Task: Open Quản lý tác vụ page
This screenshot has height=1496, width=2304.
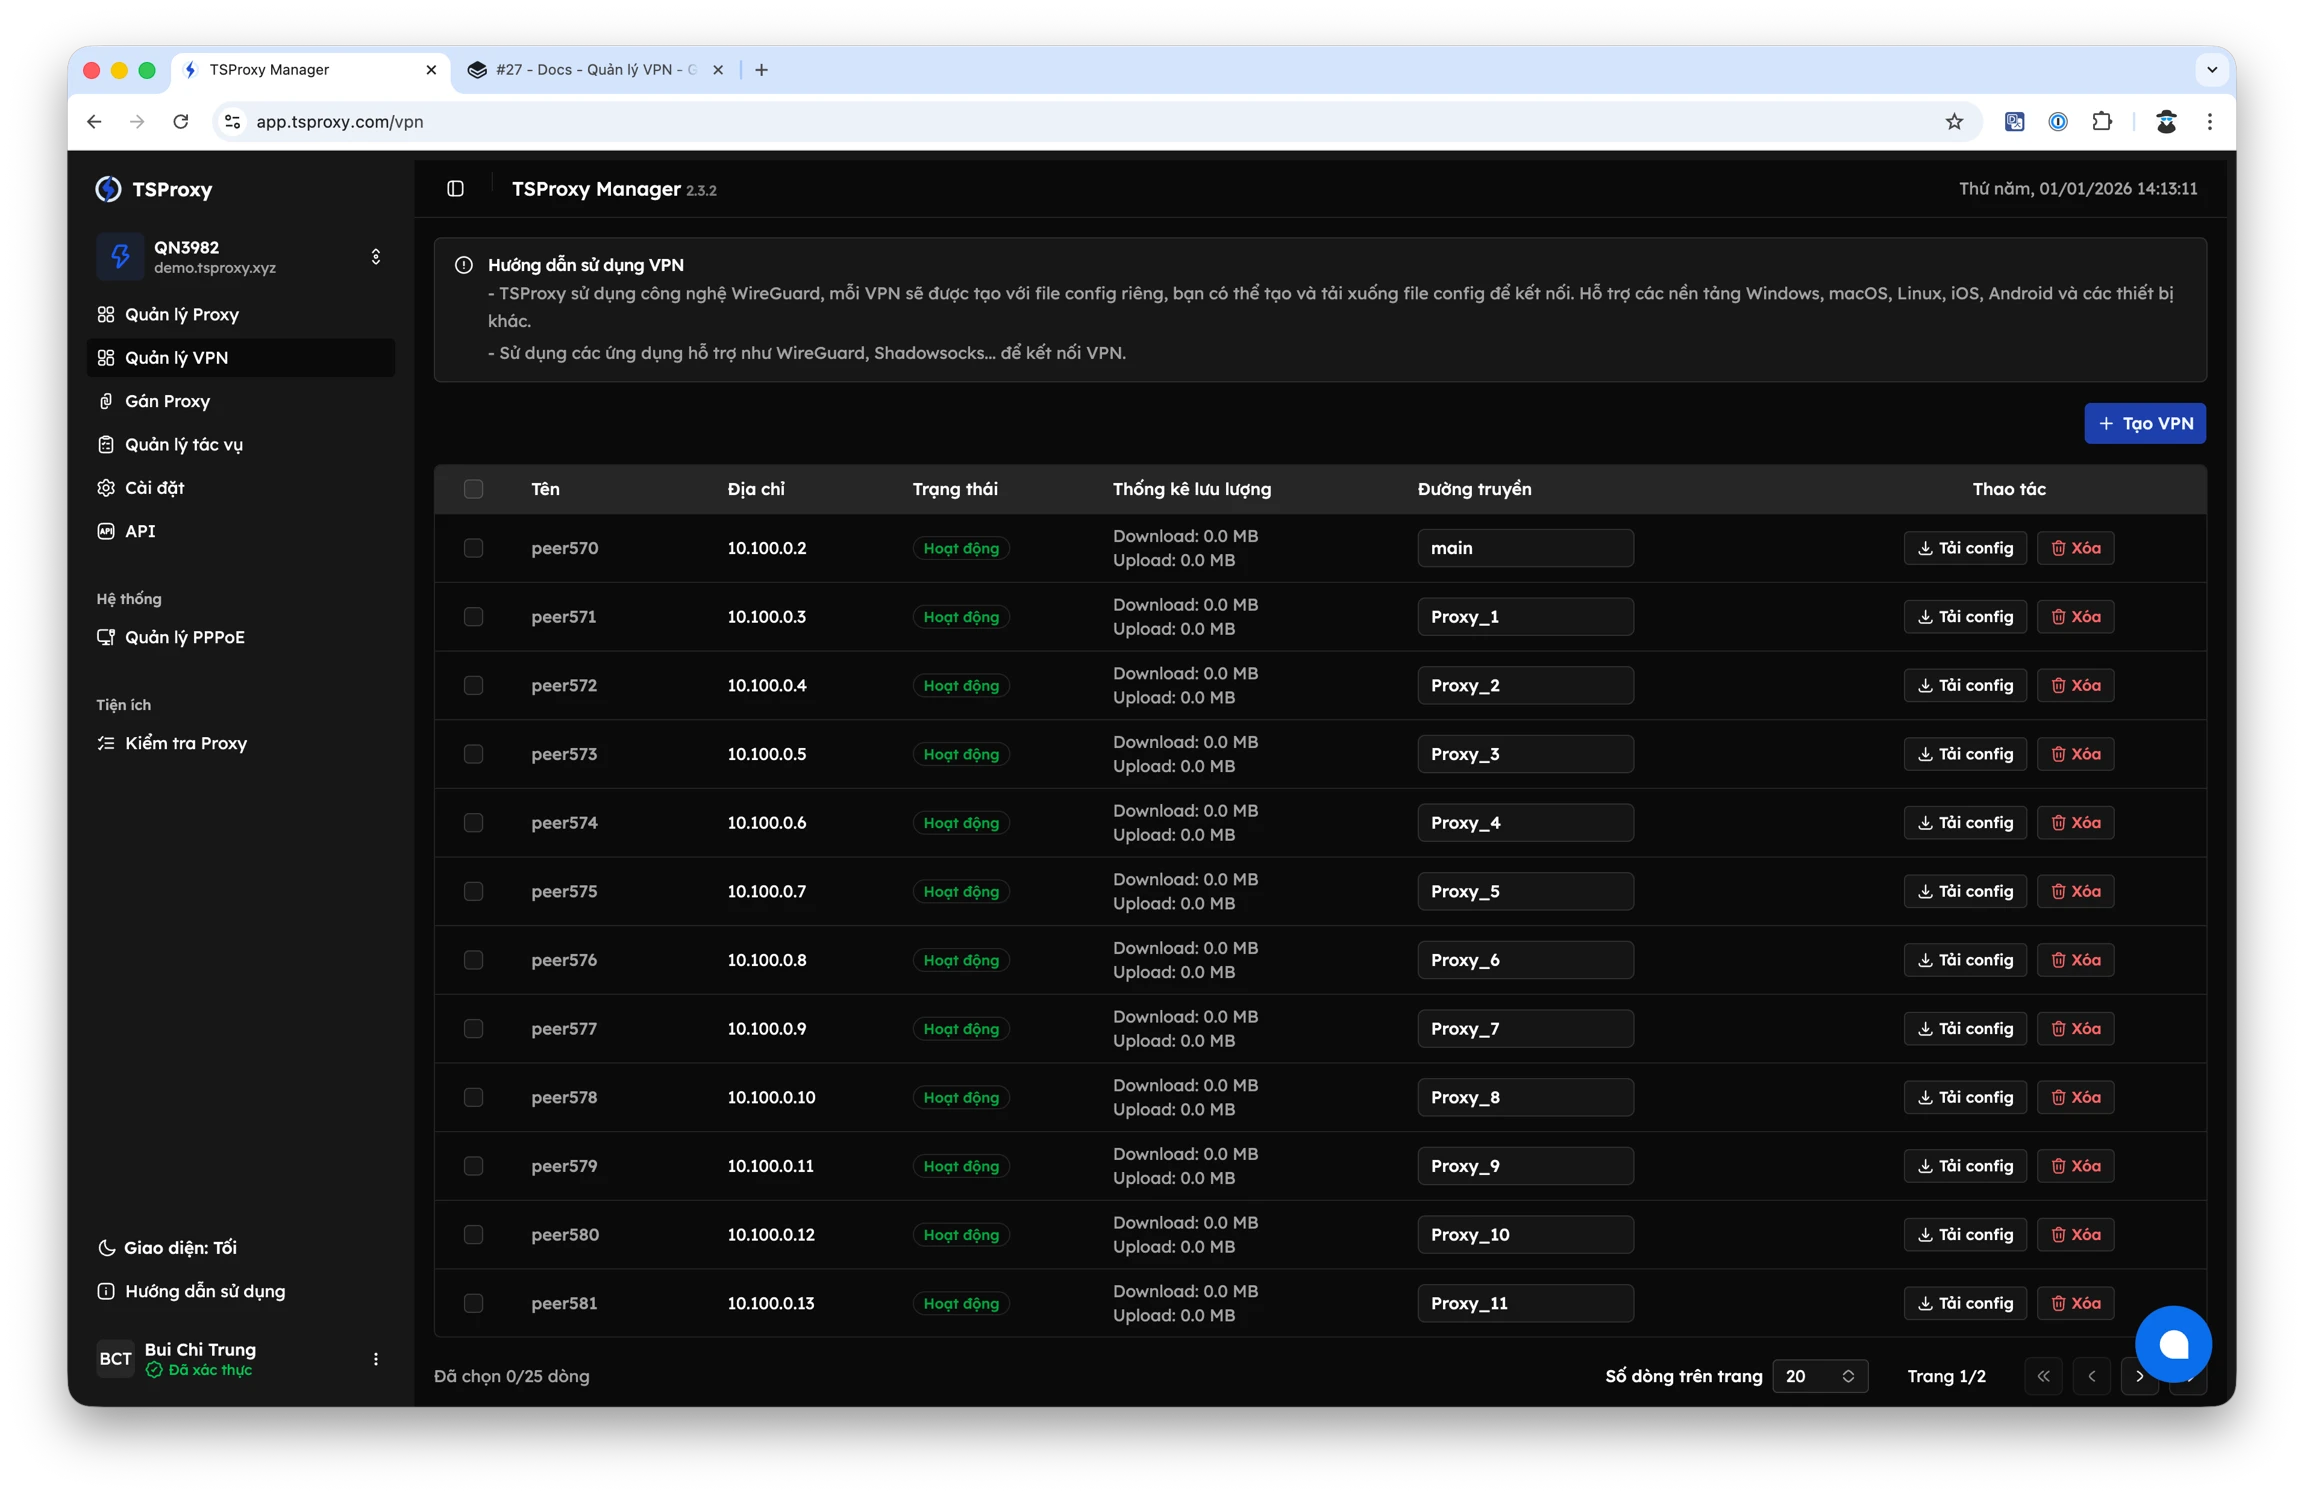Action: pyautogui.click(x=241, y=444)
